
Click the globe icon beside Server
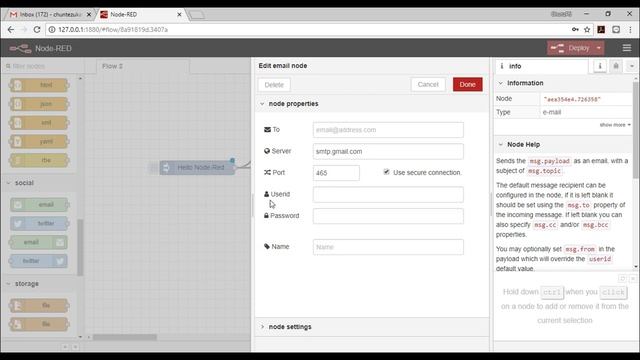tap(267, 151)
